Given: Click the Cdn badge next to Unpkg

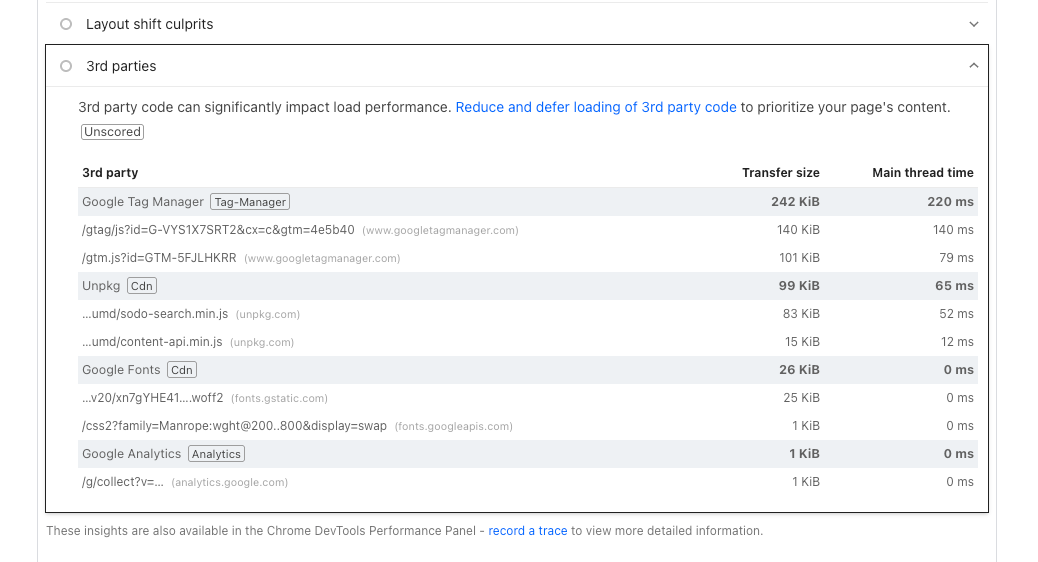Looking at the screenshot, I should pos(142,286).
